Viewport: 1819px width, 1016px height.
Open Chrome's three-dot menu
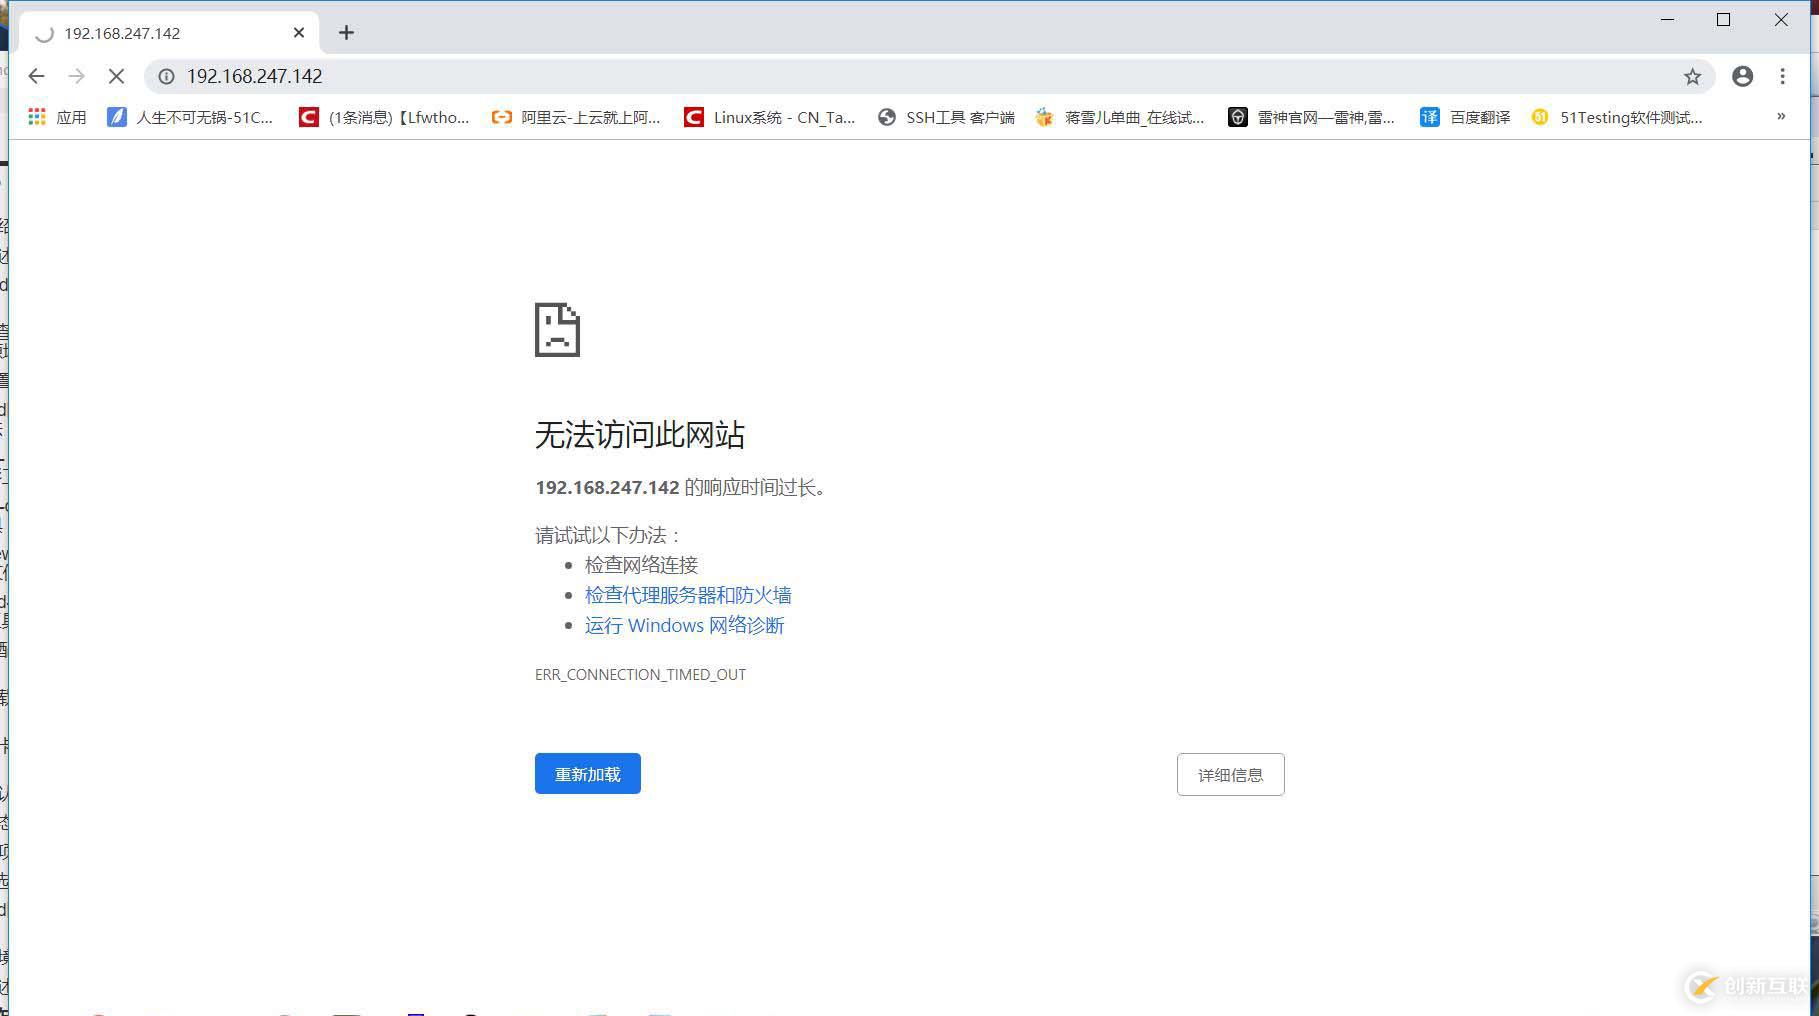tap(1782, 76)
